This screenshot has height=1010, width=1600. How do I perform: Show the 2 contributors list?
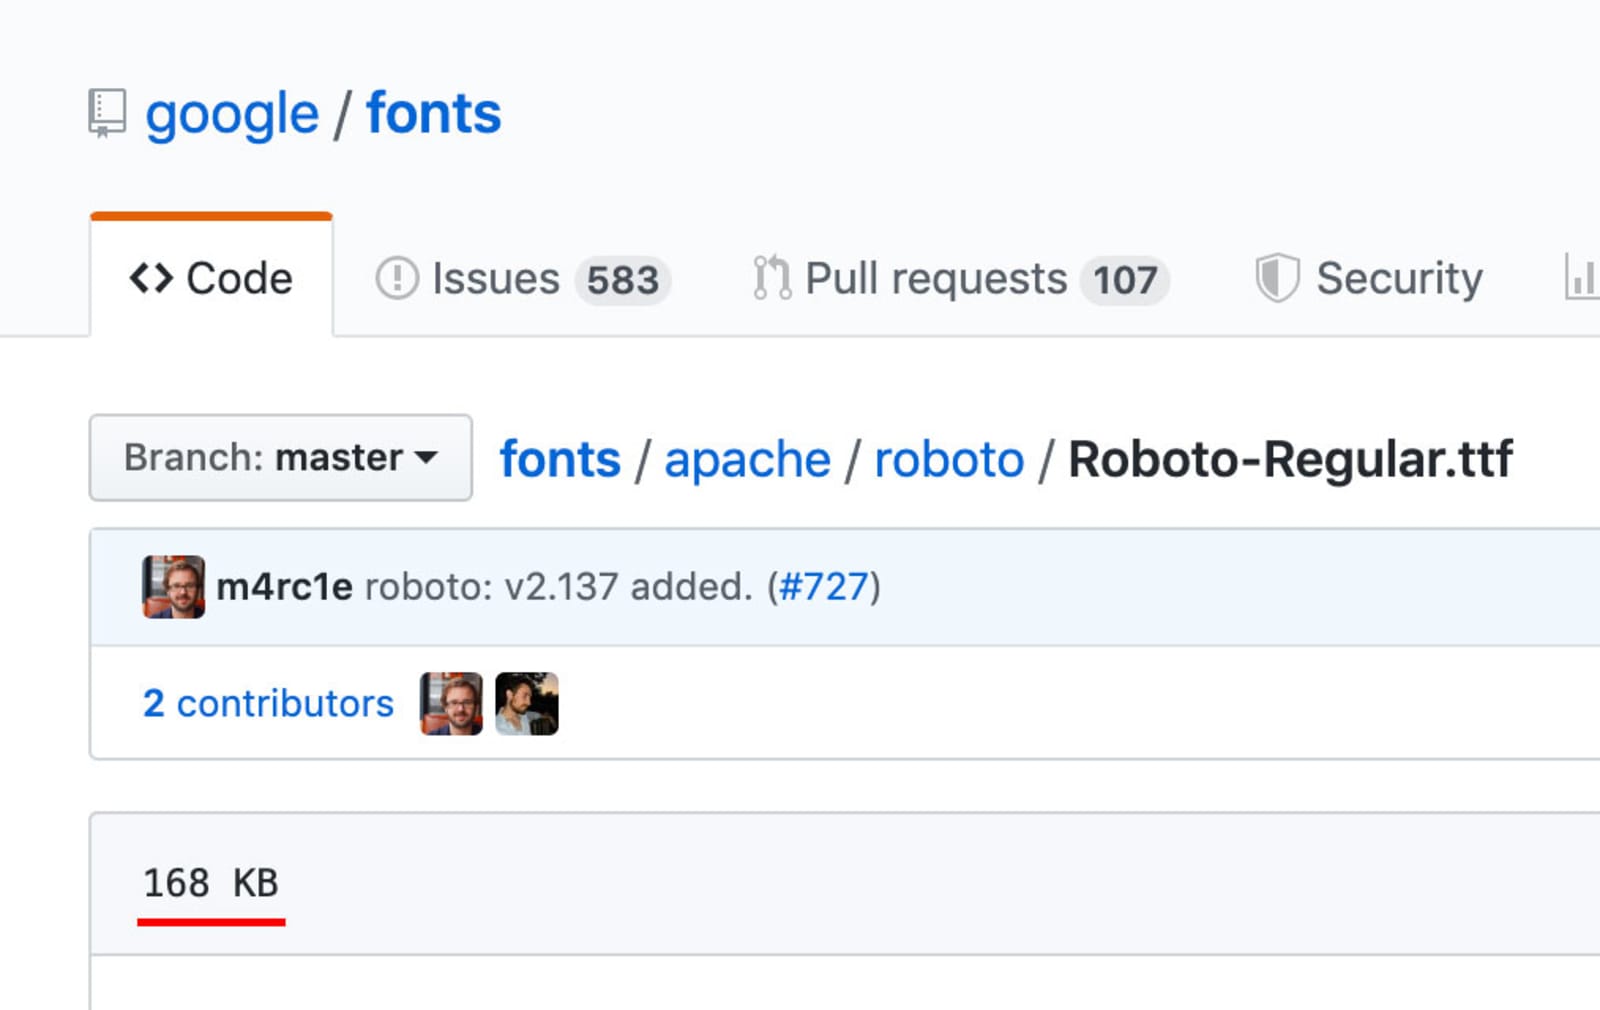[x=268, y=703]
